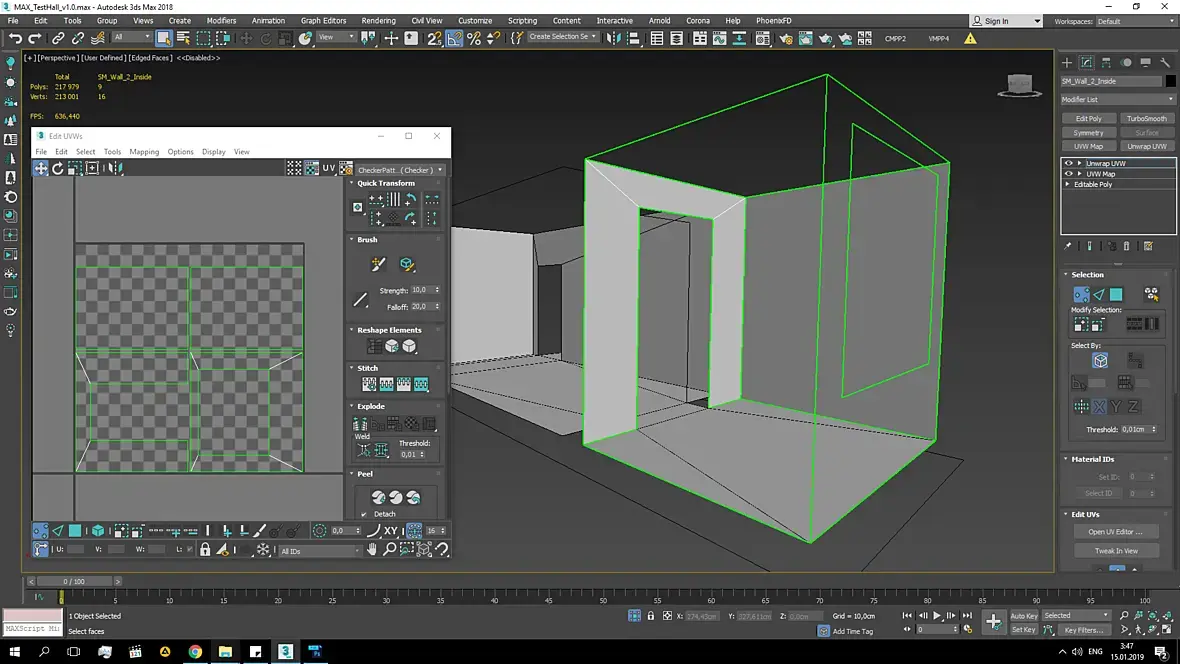Click the Paint Move brush icon
This screenshot has height=664, width=1180.
tap(378, 264)
